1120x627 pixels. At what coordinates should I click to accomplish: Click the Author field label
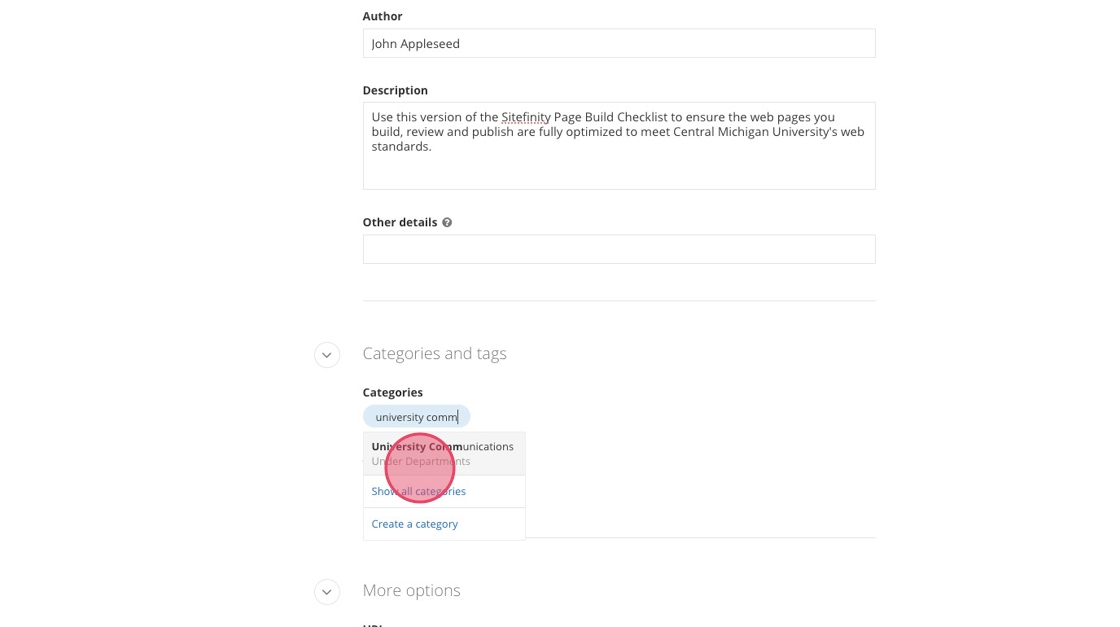tap(382, 16)
